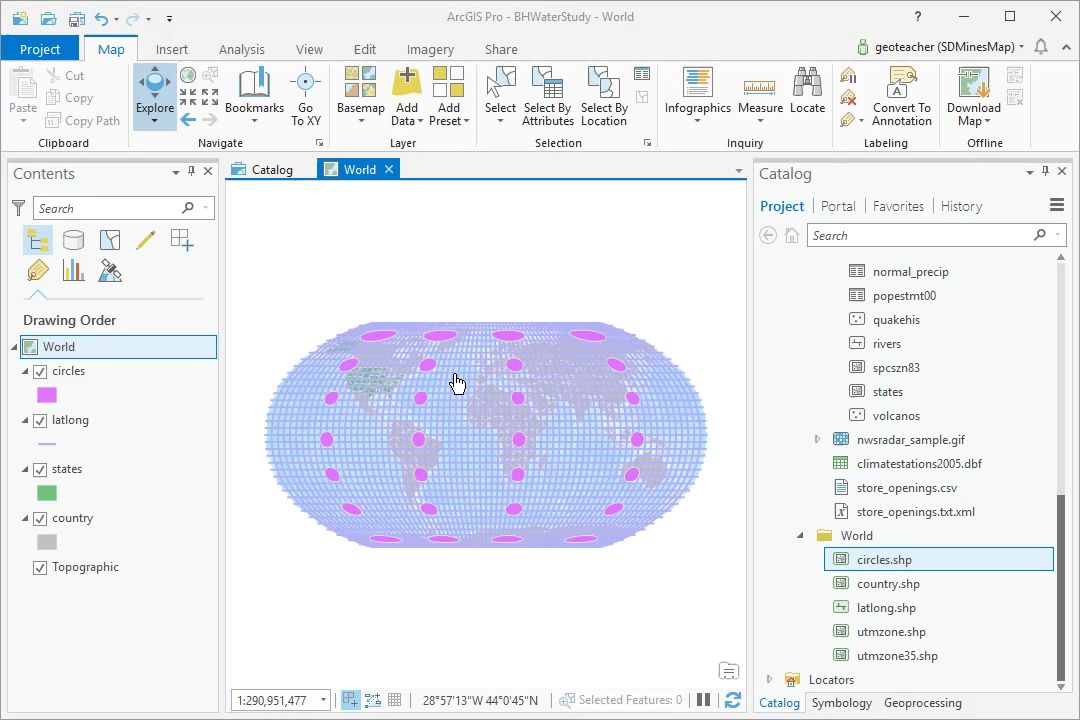Screen dimensions: 1080x720
Task: Click the Portal link in Catalog
Action: click(837, 206)
